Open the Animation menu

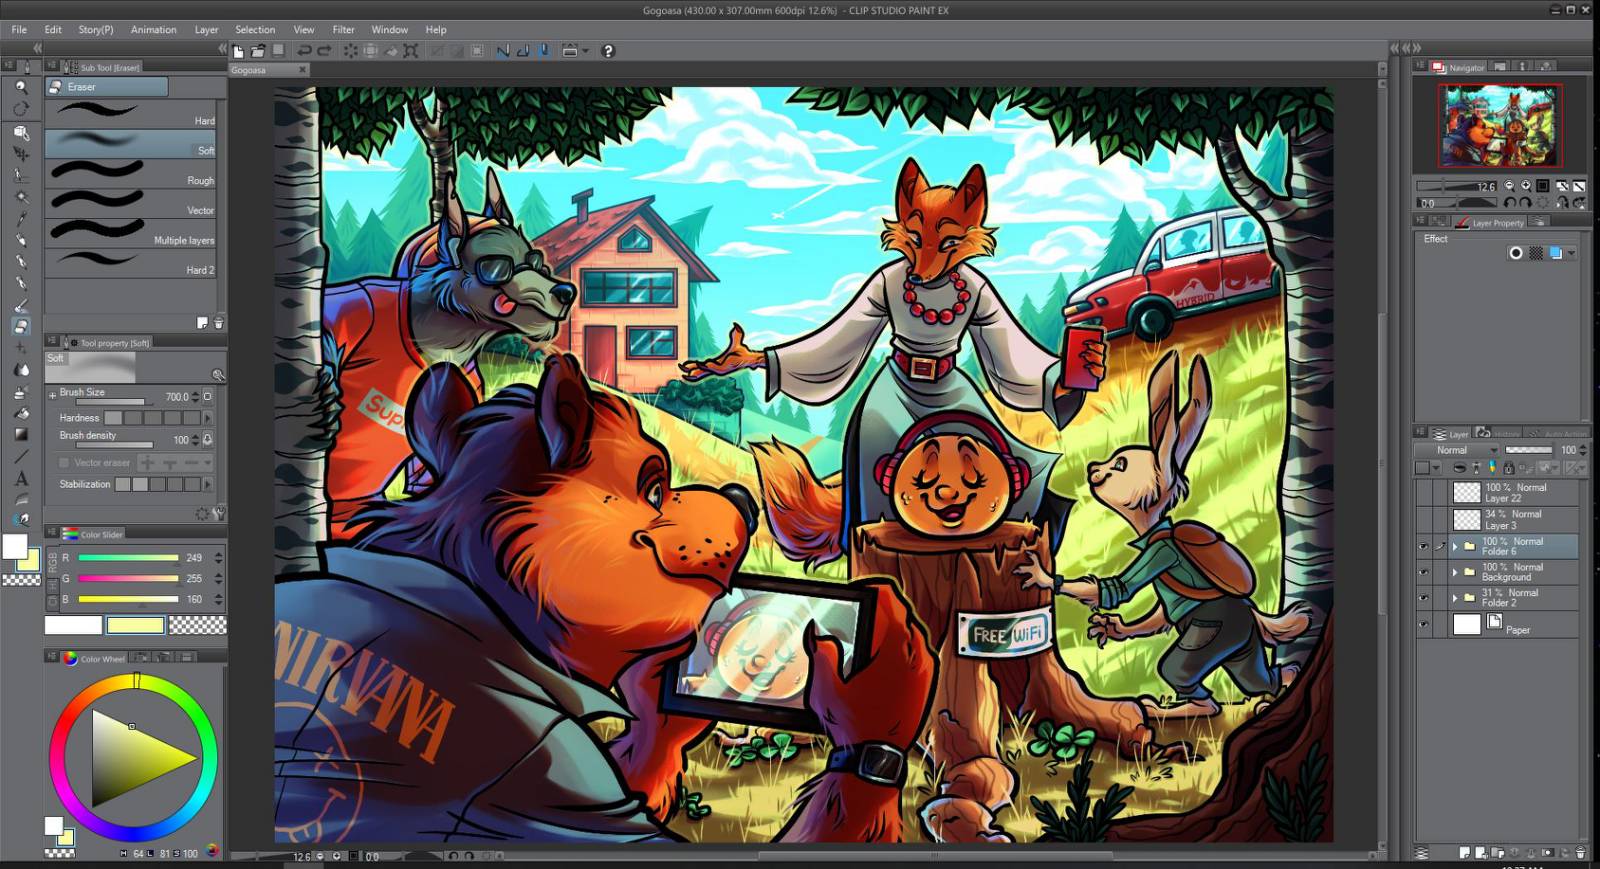pos(153,29)
